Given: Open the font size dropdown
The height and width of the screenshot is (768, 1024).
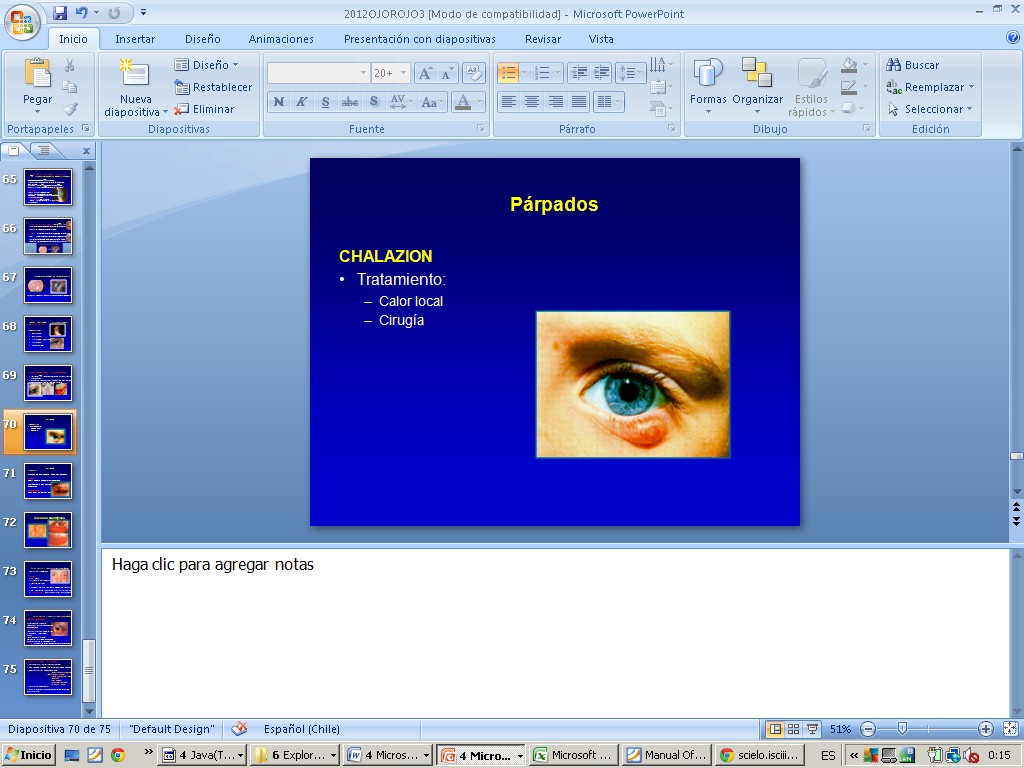Looking at the screenshot, I should [404, 73].
